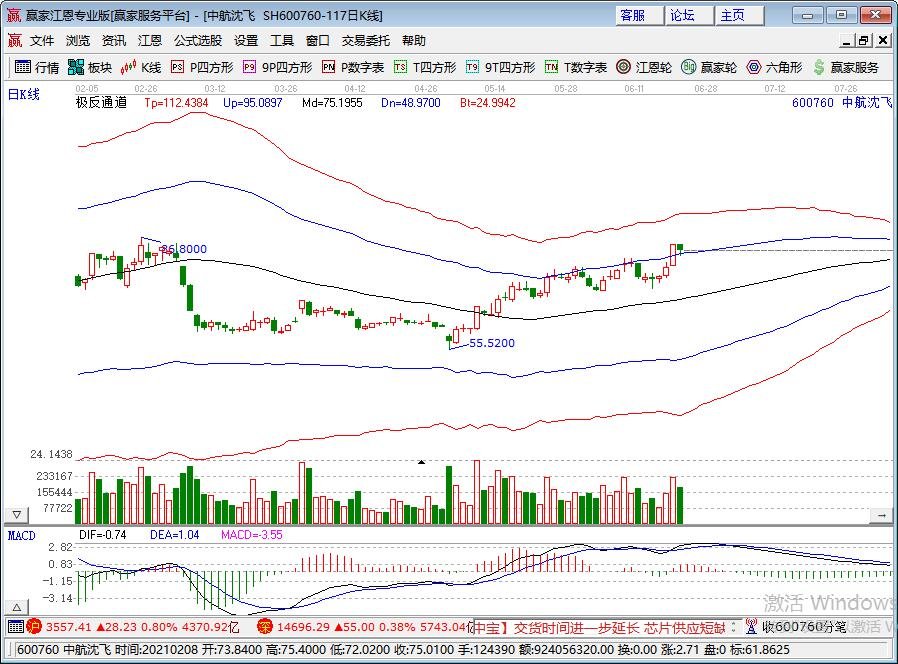The image size is (898, 664).
Task: Open the 帮助 menu
Action: [x=413, y=41]
